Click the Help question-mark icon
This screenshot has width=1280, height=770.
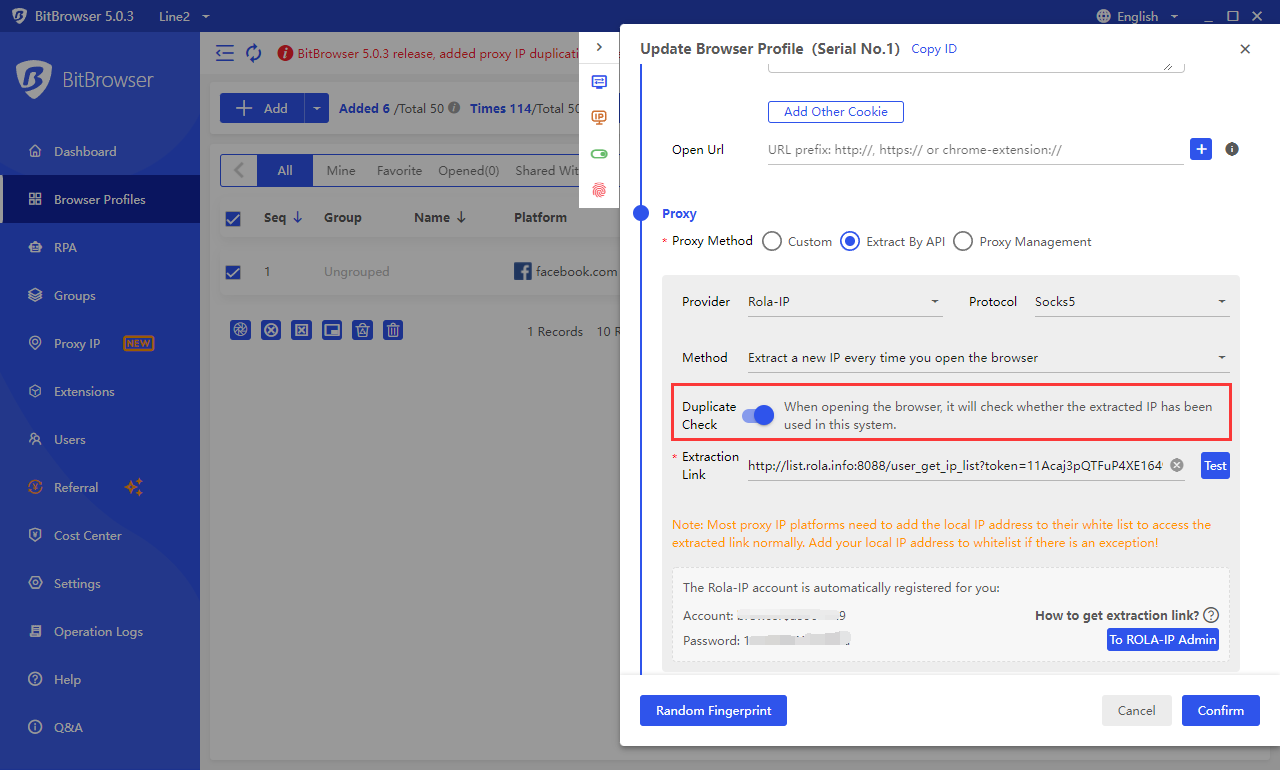(x=35, y=680)
